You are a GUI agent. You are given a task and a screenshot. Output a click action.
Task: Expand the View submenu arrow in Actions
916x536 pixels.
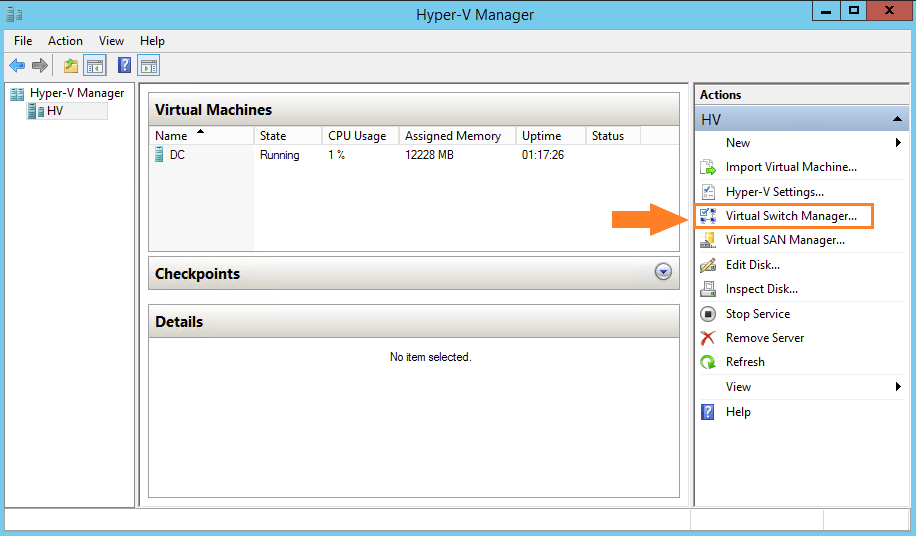click(898, 387)
